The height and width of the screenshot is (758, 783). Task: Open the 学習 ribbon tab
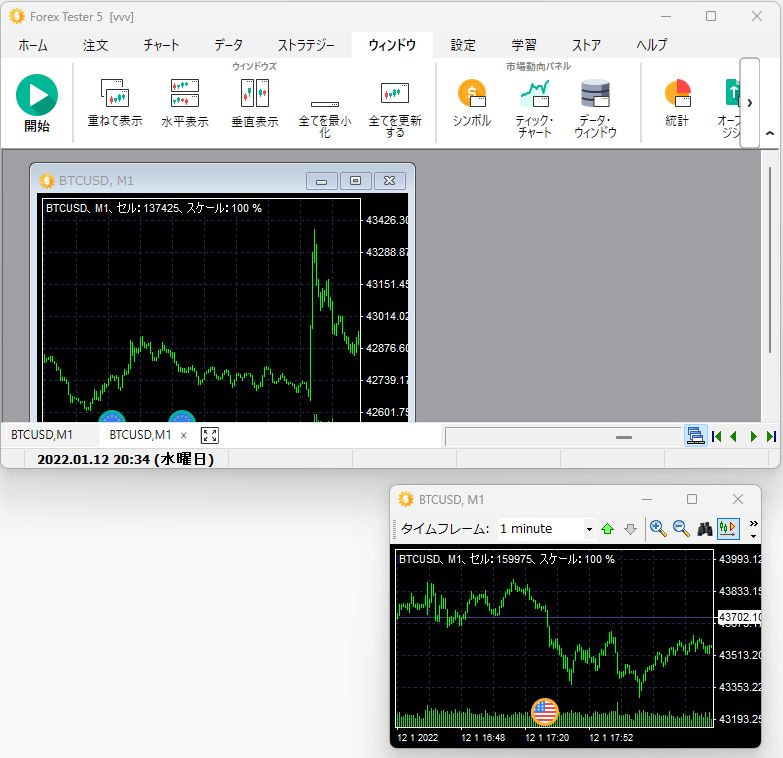click(524, 45)
